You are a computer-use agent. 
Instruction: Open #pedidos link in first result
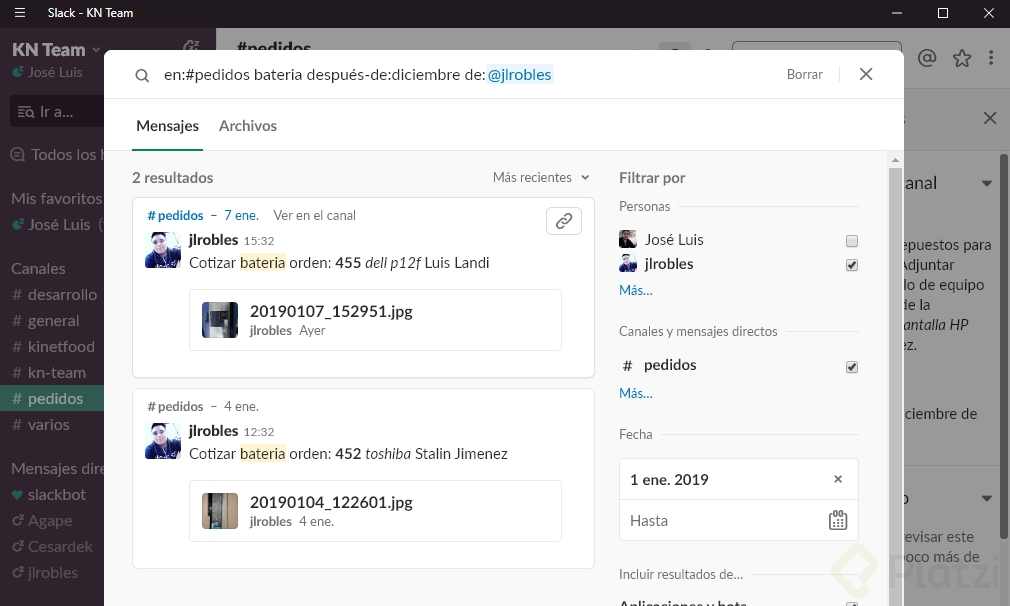coord(175,215)
